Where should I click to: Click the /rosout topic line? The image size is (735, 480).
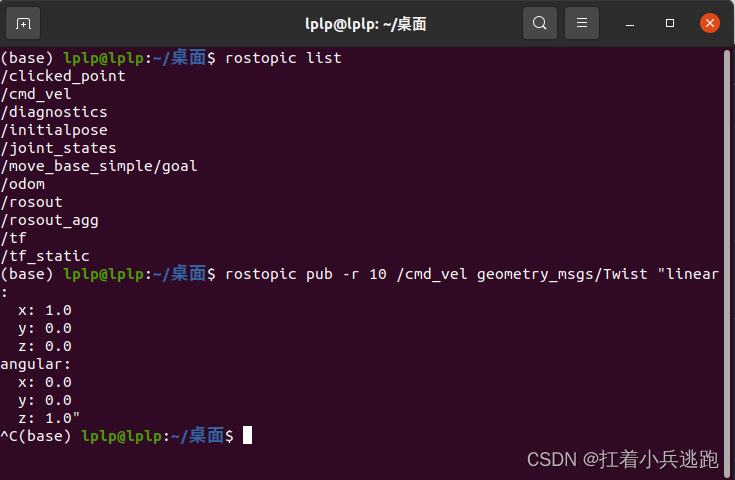pos(31,202)
